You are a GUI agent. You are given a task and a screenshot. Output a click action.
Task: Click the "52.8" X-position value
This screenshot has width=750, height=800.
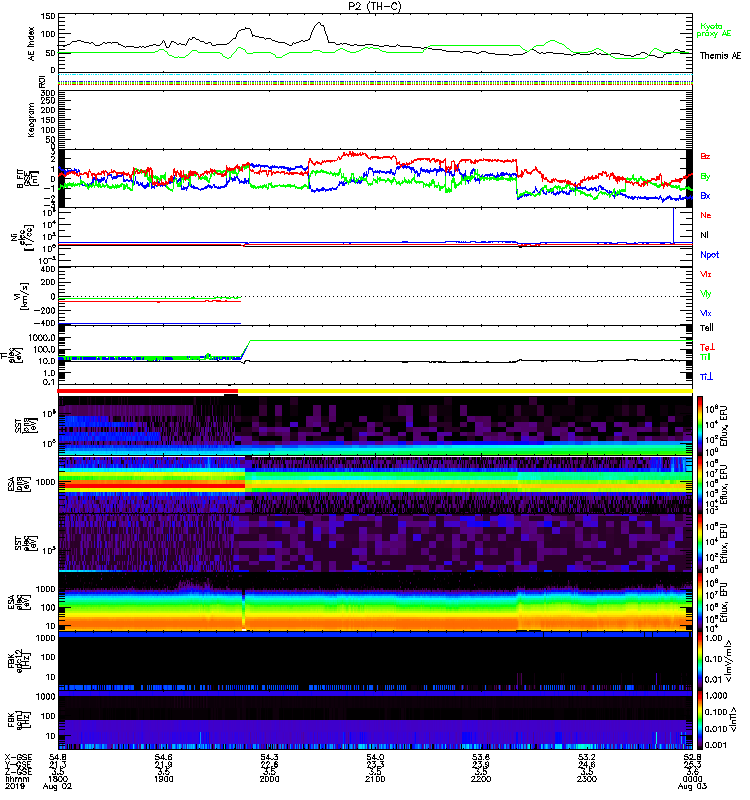point(692,757)
